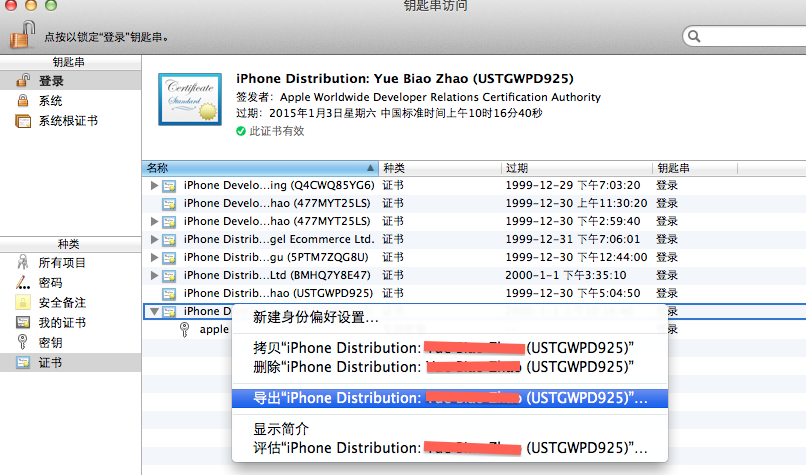Image resolution: width=806 pixels, height=475 pixels.
Task: Click the BMHQ7Y8E47 row certificate icon
Action: (169, 276)
